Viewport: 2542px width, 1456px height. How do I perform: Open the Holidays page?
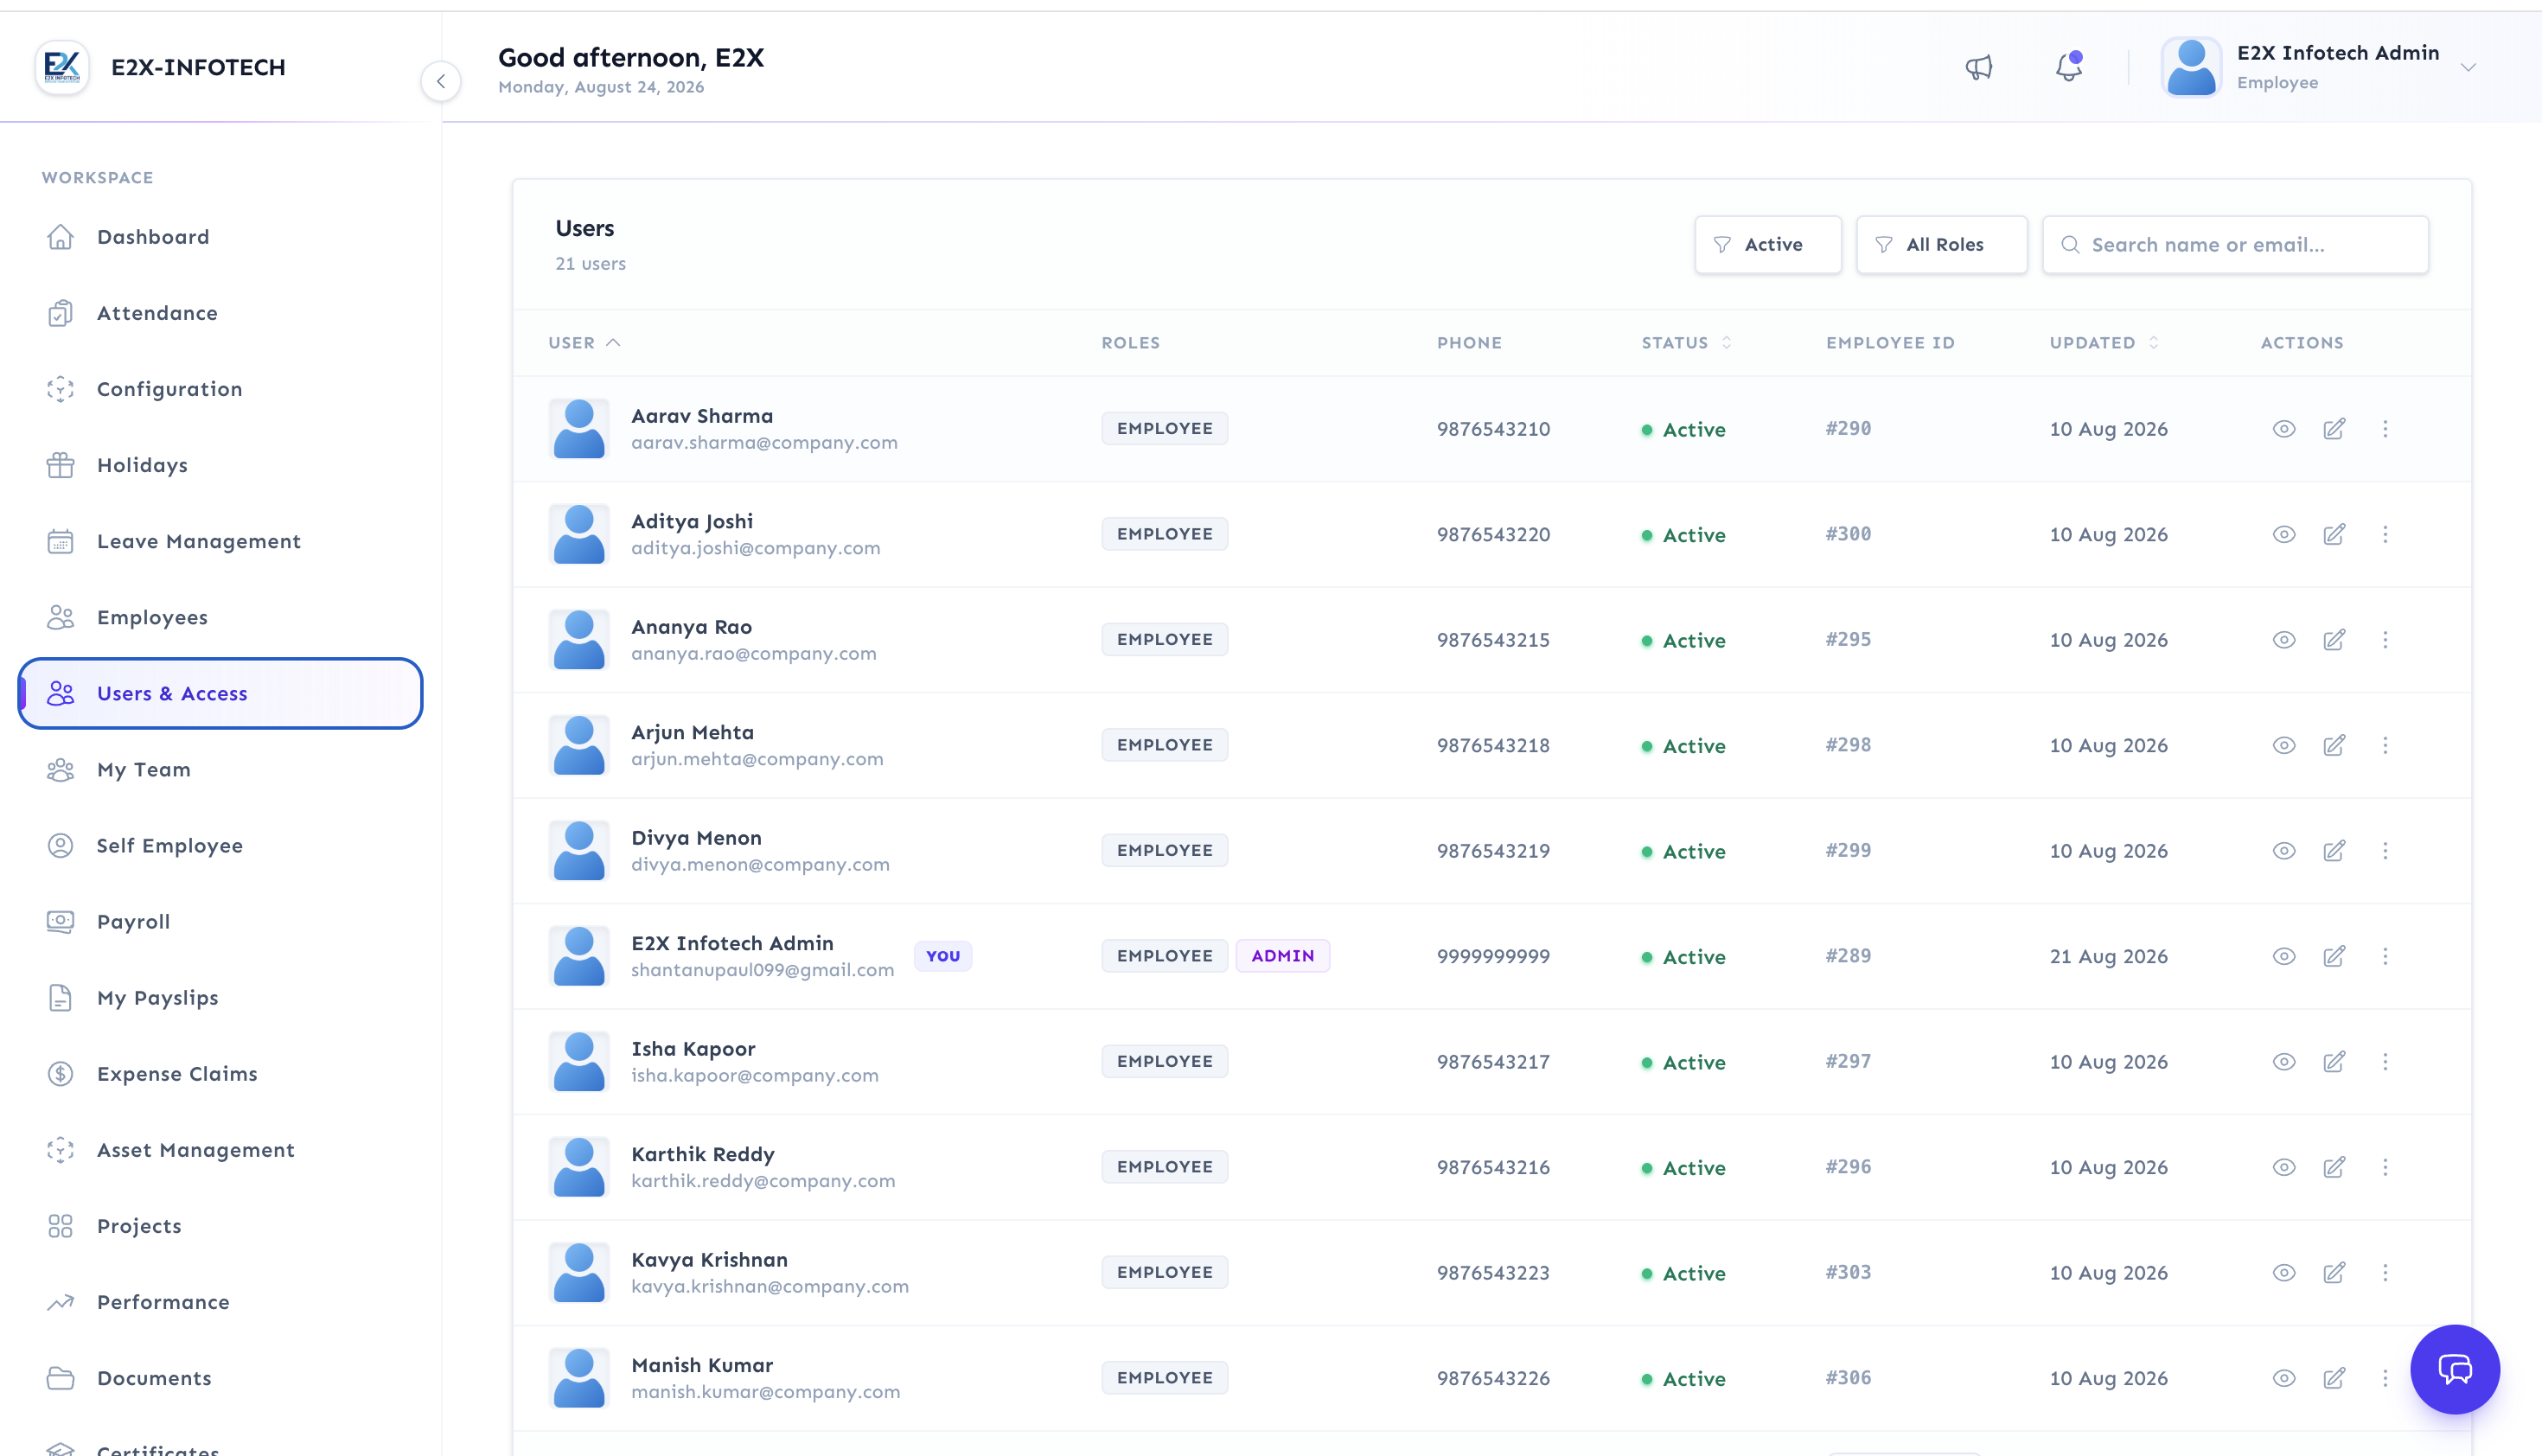point(220,465)
